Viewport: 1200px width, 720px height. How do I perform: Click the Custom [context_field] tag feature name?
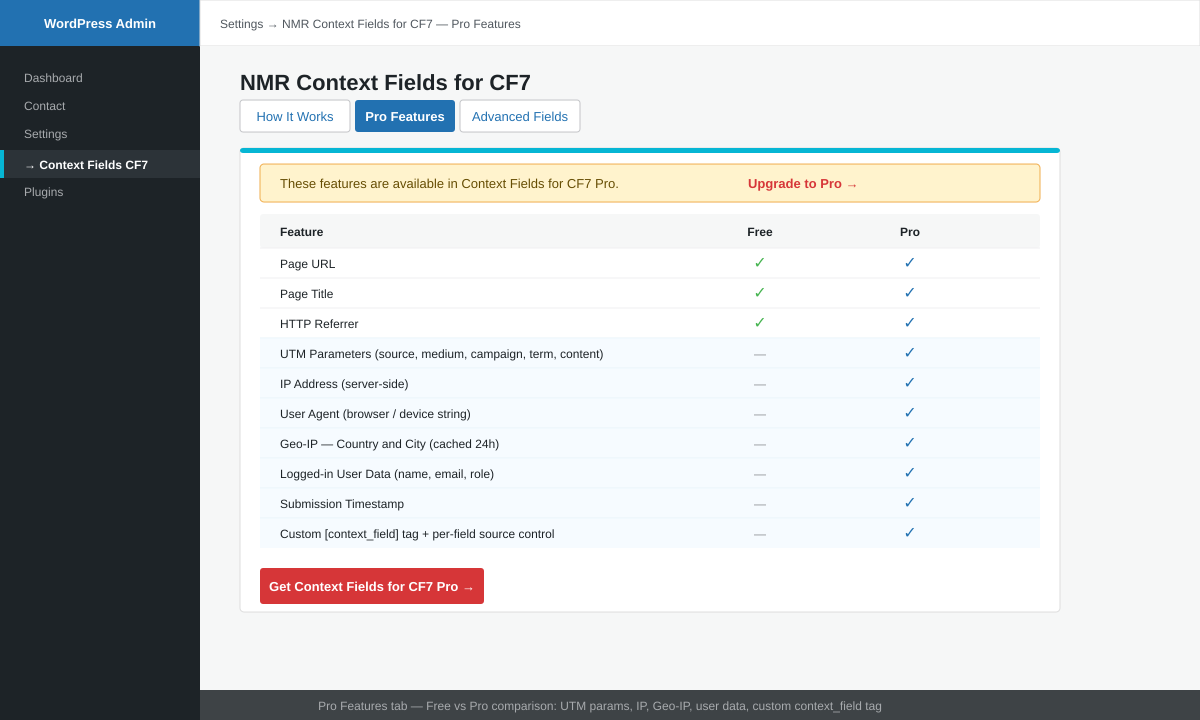417,534
